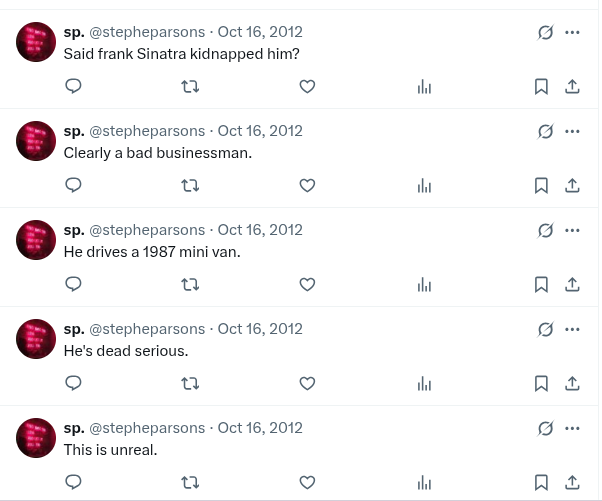The width and height of the screenshot is (602, 501).
Task: Repost the 'Clearly a bad businessman.' tweet
Action: [190, 185]
